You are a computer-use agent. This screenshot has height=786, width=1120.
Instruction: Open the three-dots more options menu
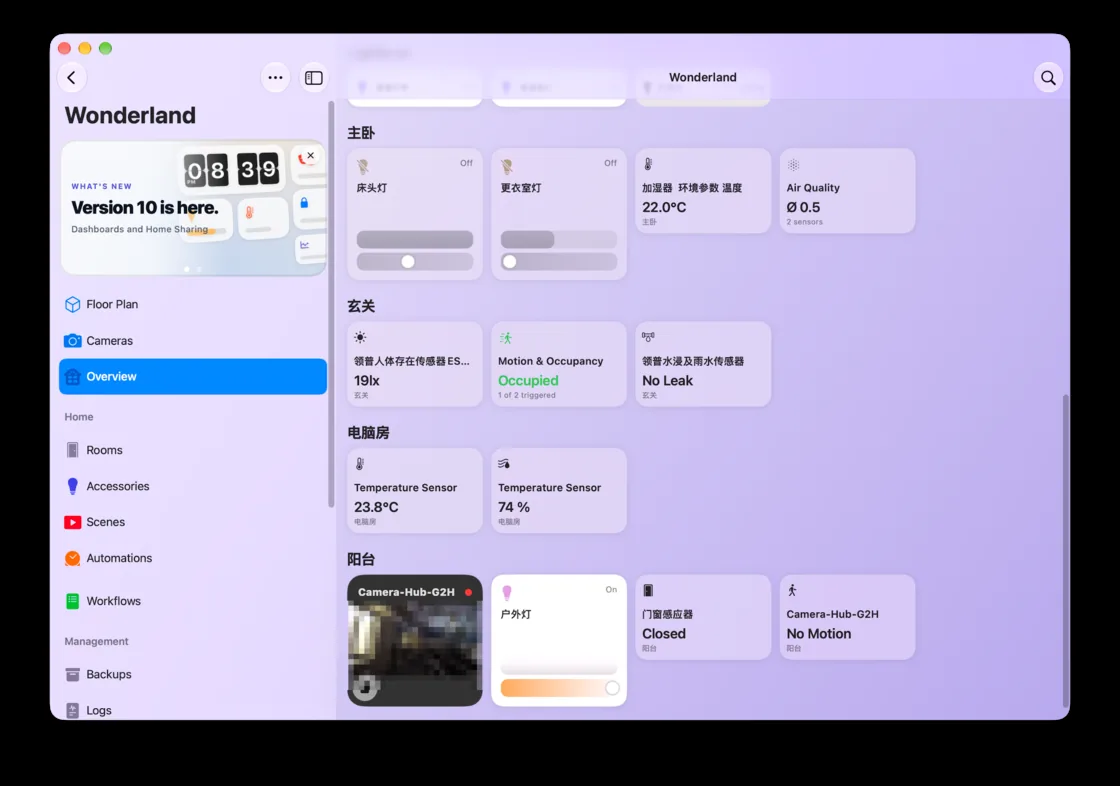275,78
